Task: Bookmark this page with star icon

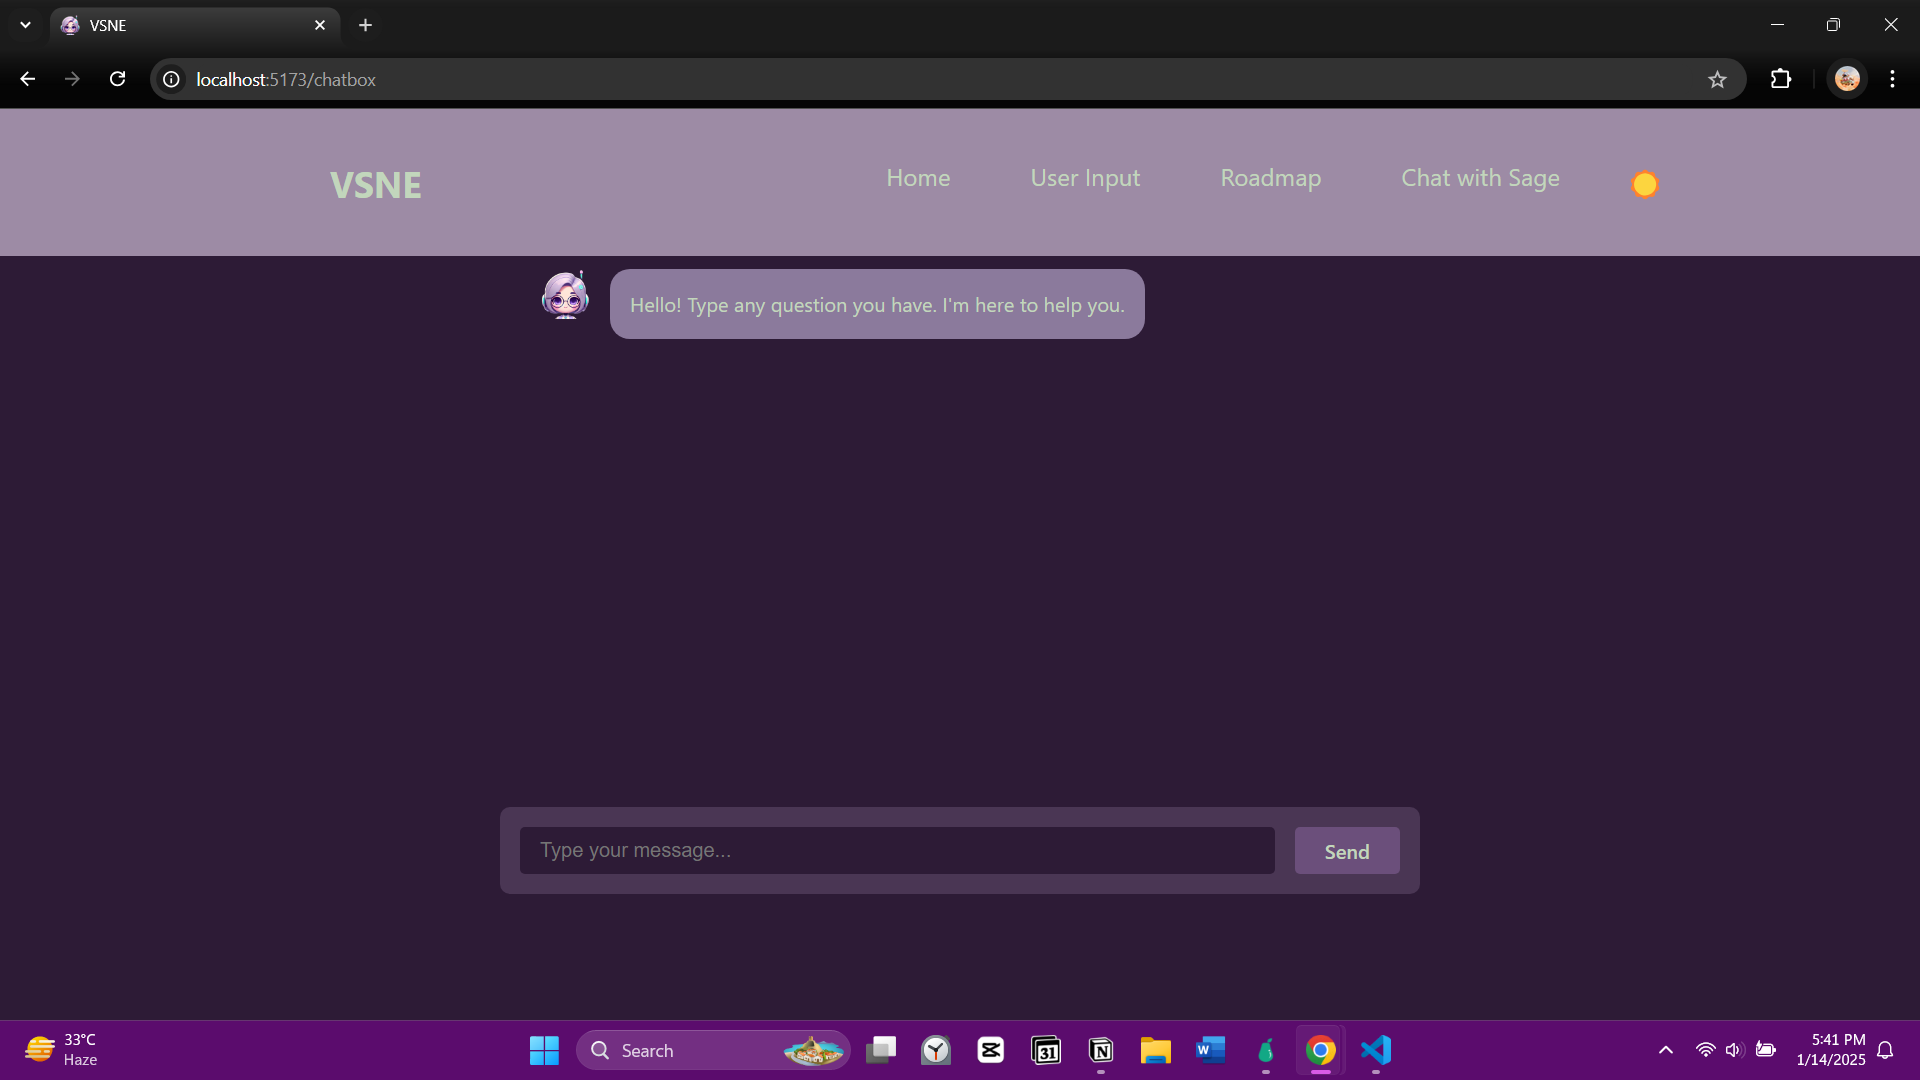Action: 1717,80
